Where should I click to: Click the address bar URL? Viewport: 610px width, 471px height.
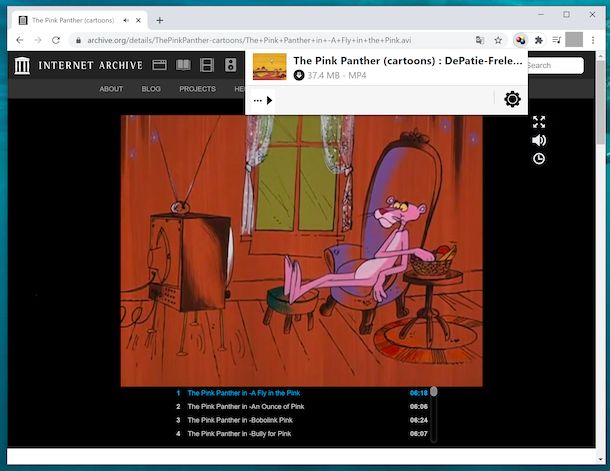click(x=249, y=40)
